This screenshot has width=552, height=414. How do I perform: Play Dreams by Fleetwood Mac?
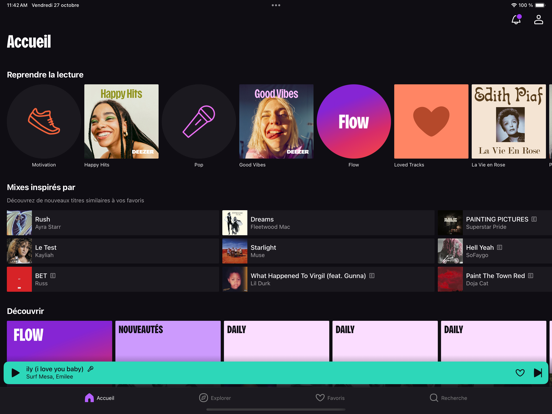(328, 223)
